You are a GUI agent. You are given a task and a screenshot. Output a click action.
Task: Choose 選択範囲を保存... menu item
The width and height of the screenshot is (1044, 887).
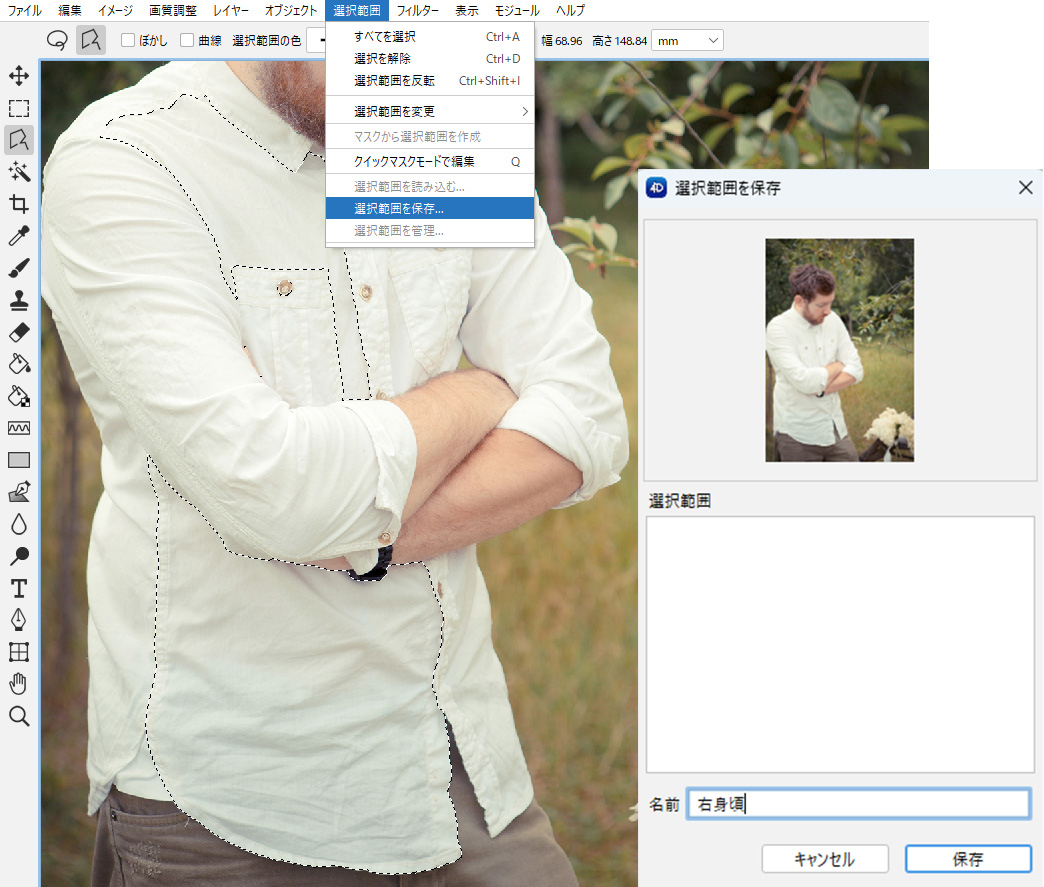(430, 208)
